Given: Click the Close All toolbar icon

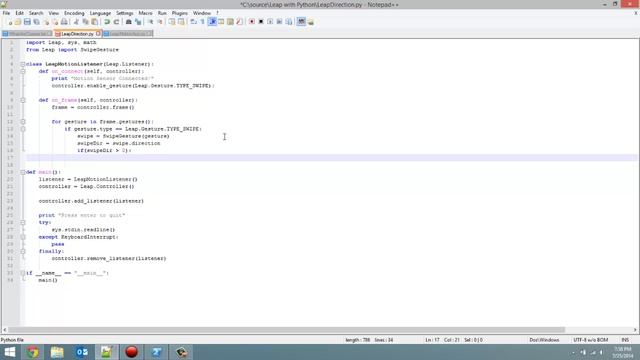Looking at the screenshot, I should point(55,22).
